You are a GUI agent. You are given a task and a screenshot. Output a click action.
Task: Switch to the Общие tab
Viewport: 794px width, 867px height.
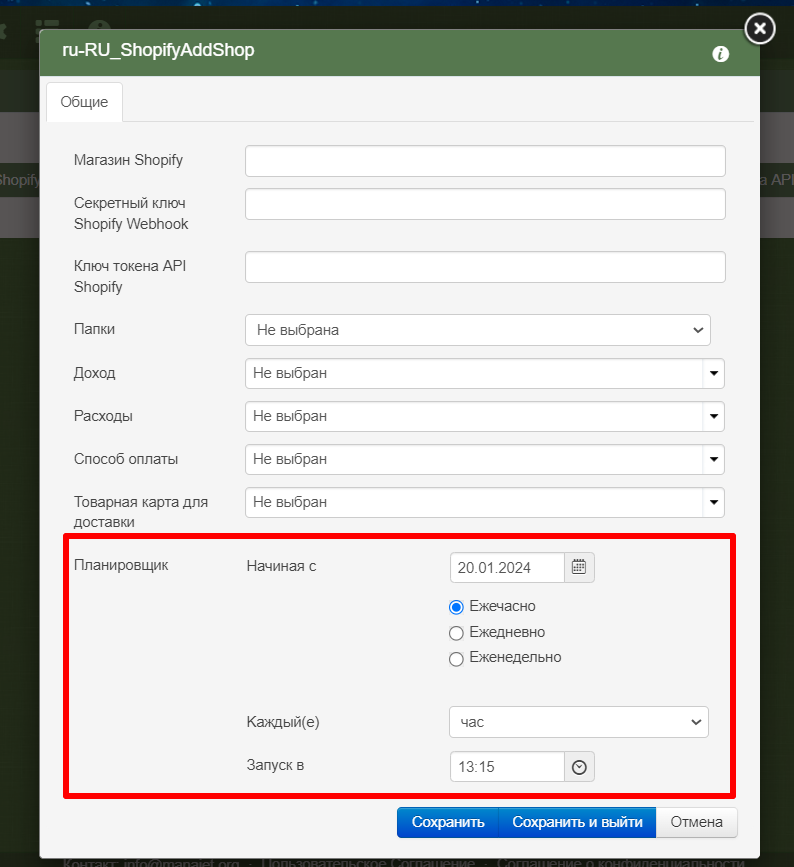pyautogui.click(x=85, y=102)
